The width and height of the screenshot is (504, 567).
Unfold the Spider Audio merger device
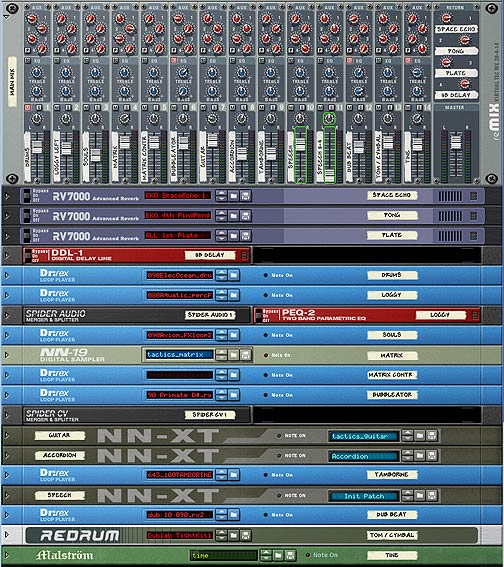tap(7, 315)
